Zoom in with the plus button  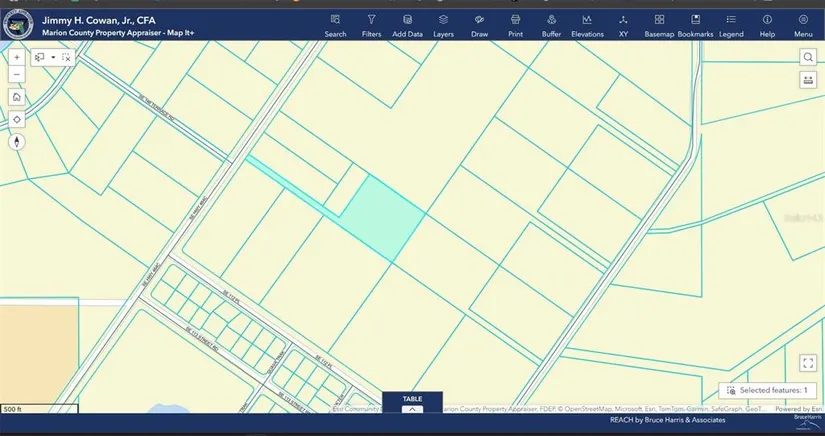click(17, 57)
